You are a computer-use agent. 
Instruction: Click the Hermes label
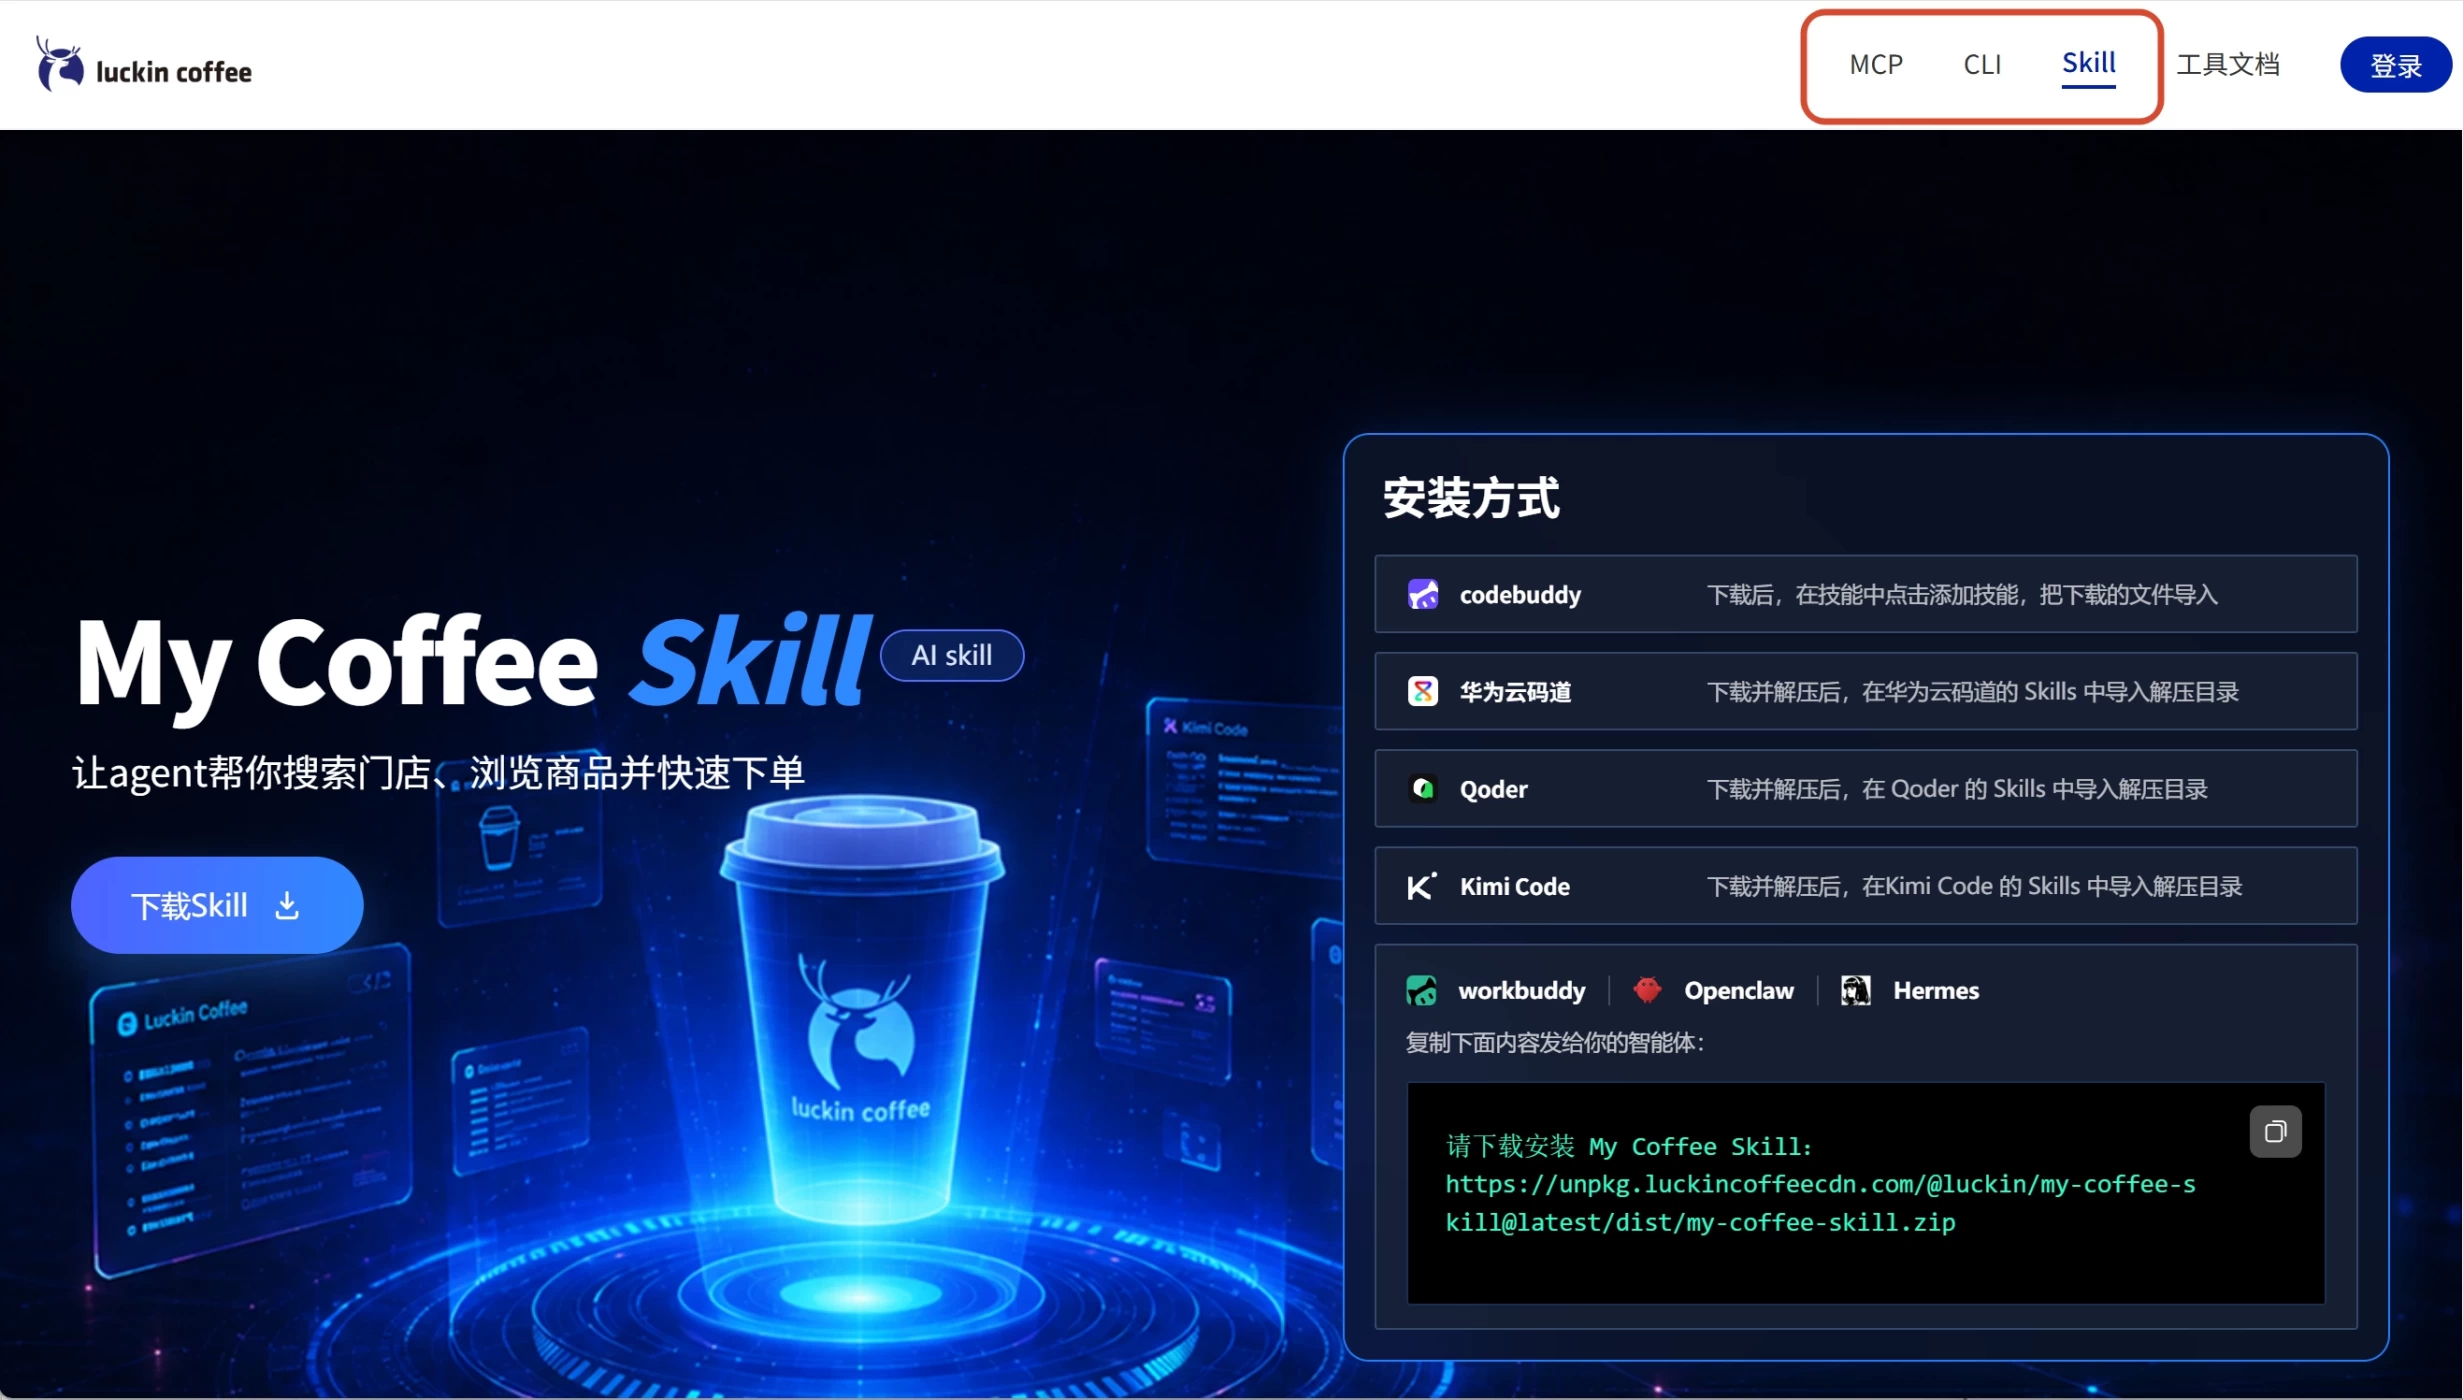[x=1935, y=991]
